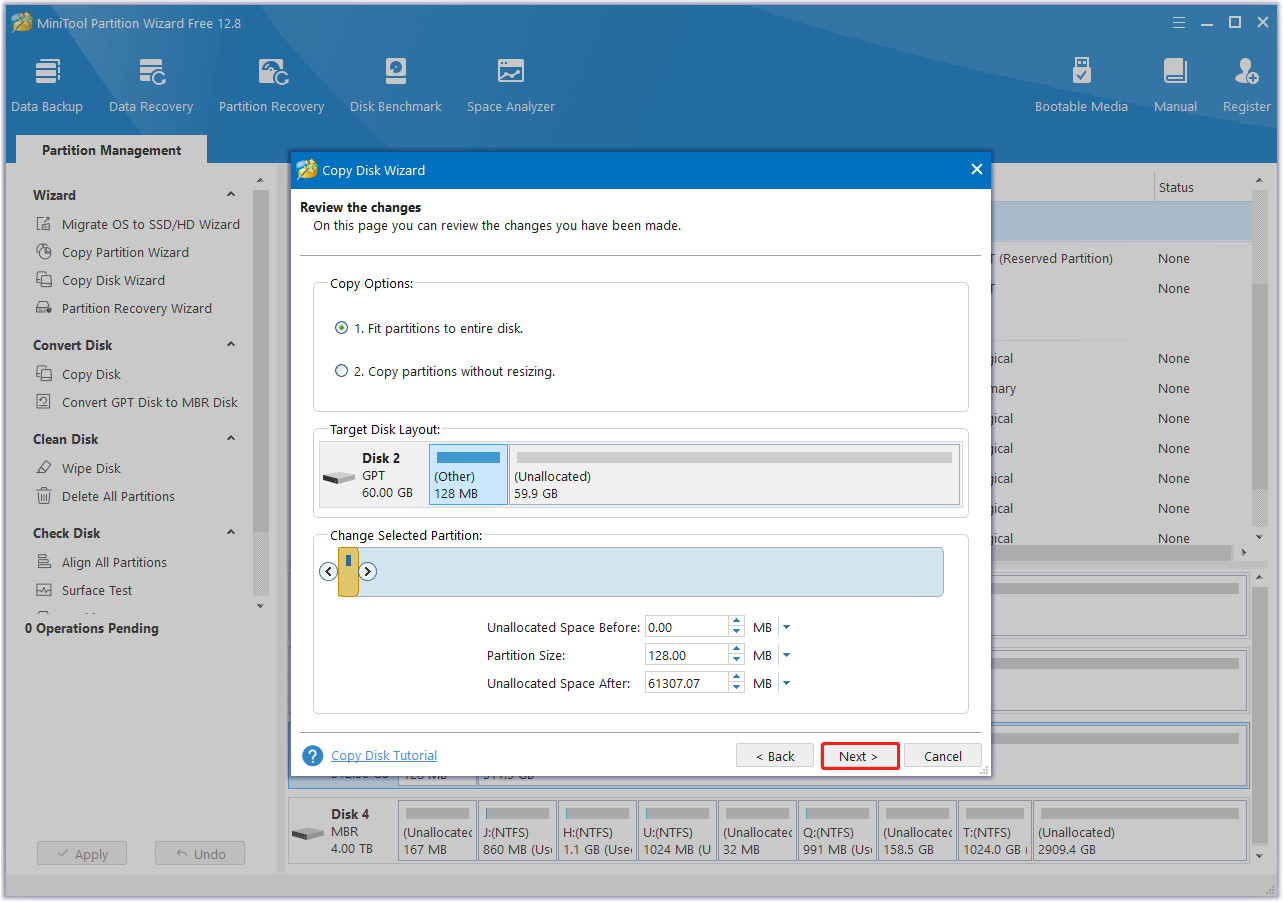Increase Unallocated Space Before value
Viewport: 1283px width, 902px height.
737,622
